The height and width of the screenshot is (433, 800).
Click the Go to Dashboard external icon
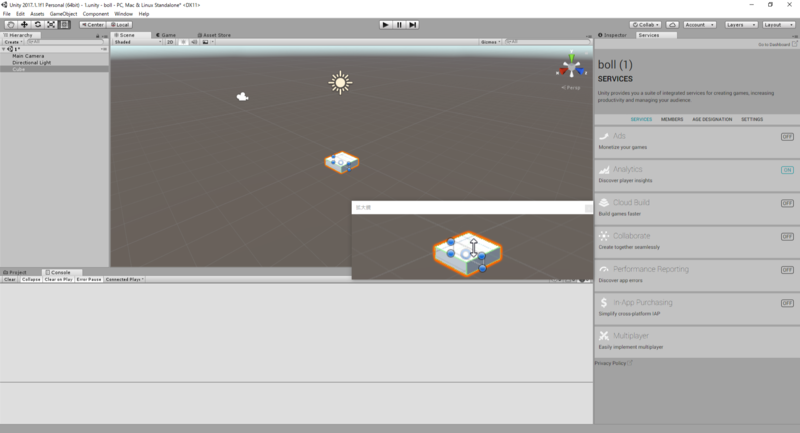tap(795, 44)
